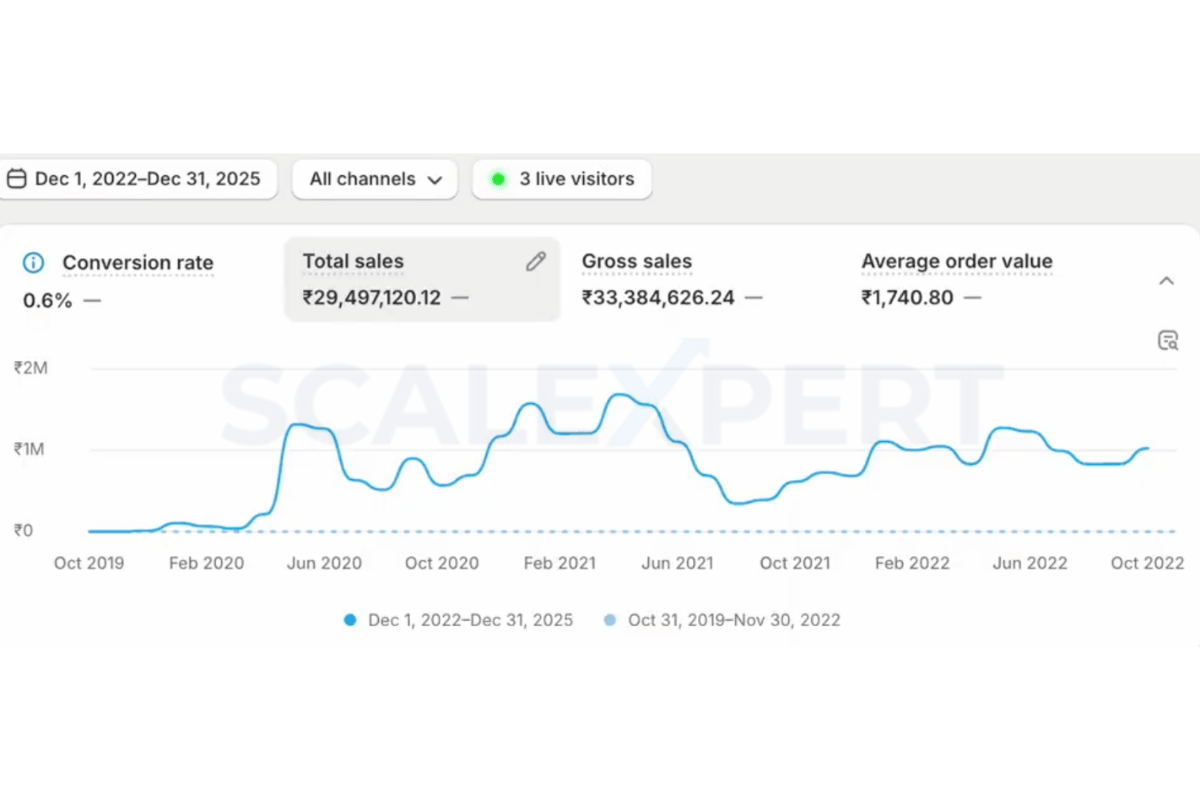Open the report explore icon above chart

tap(1168, 340)
